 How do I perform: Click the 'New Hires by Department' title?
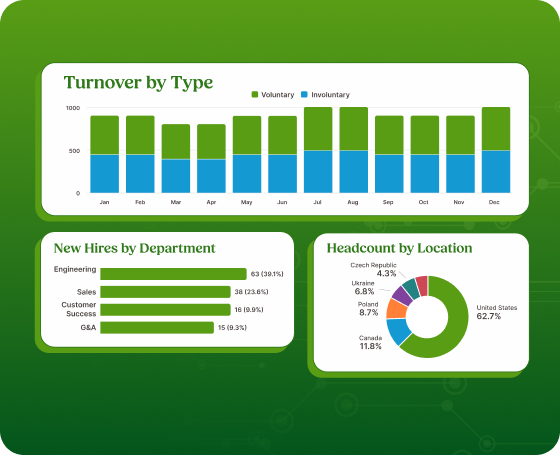click(134, 248)
